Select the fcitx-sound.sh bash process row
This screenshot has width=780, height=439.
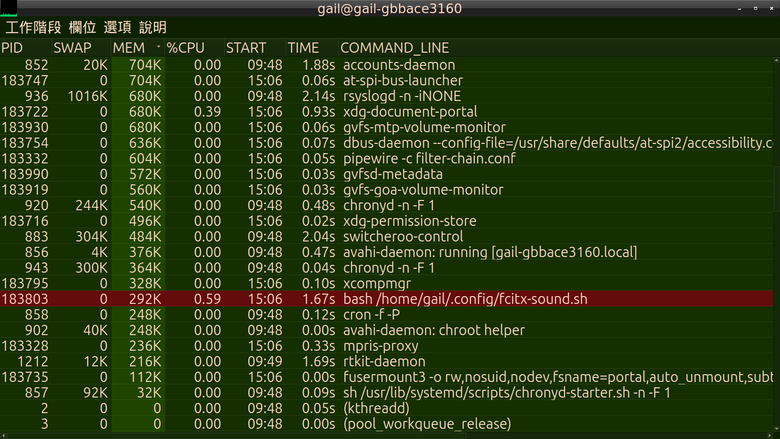[x=387, y=299]
